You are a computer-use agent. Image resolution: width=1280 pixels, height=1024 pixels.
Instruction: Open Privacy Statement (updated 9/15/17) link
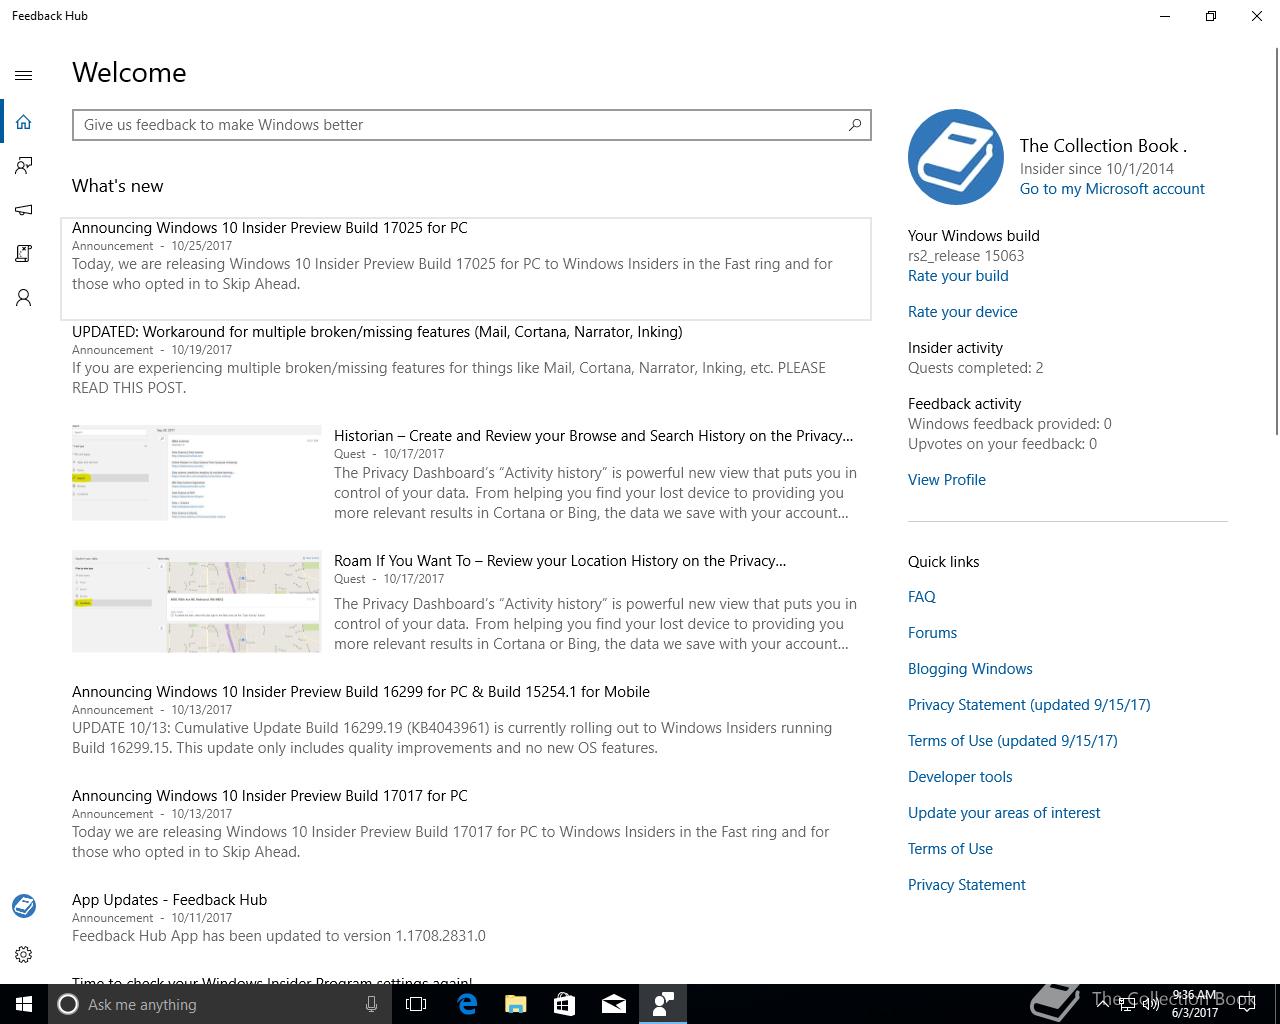(x=1029, y=705)
